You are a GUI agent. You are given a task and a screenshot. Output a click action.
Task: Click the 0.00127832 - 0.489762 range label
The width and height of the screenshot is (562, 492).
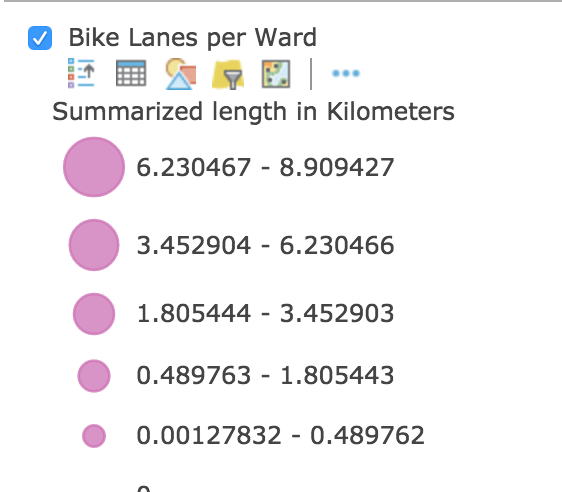[281, 435]
